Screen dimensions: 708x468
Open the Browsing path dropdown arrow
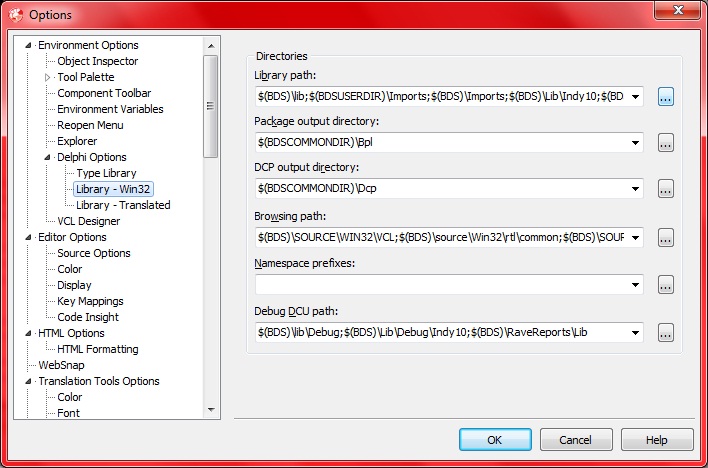635,238
